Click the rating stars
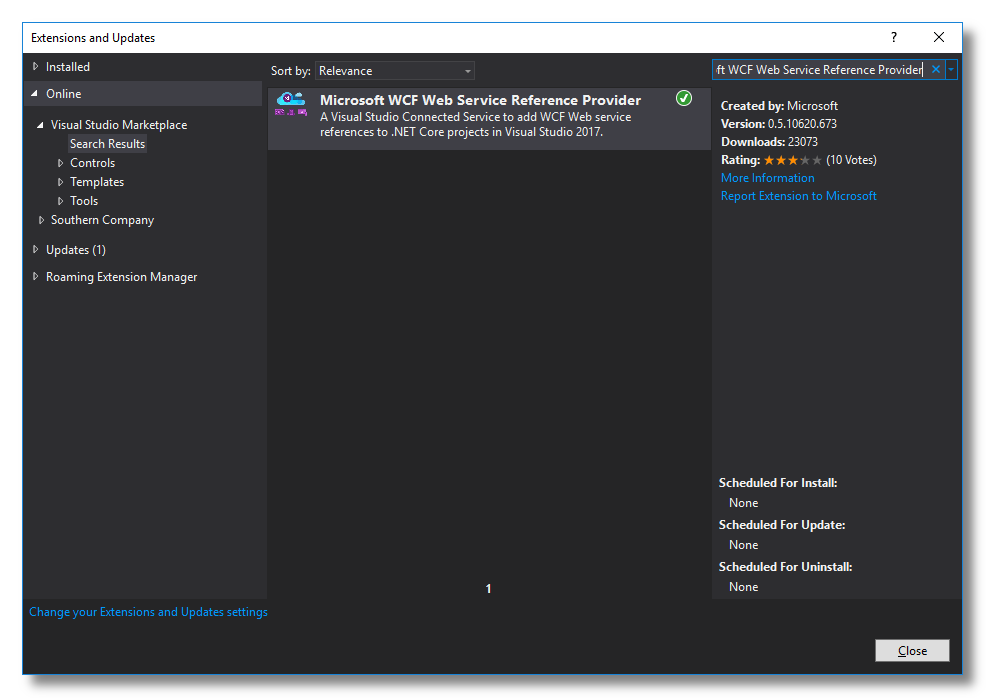 tap(792, 160)
